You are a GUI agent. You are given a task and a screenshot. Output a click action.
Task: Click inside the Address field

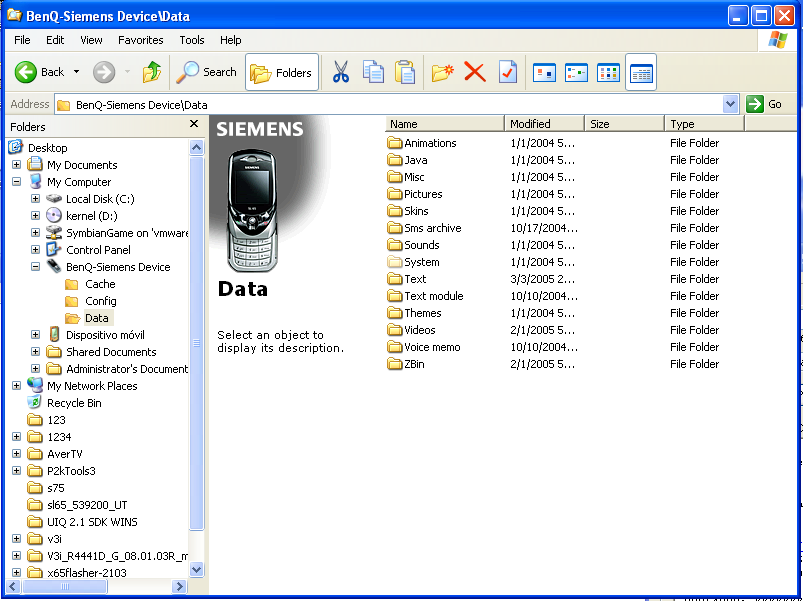389,105
